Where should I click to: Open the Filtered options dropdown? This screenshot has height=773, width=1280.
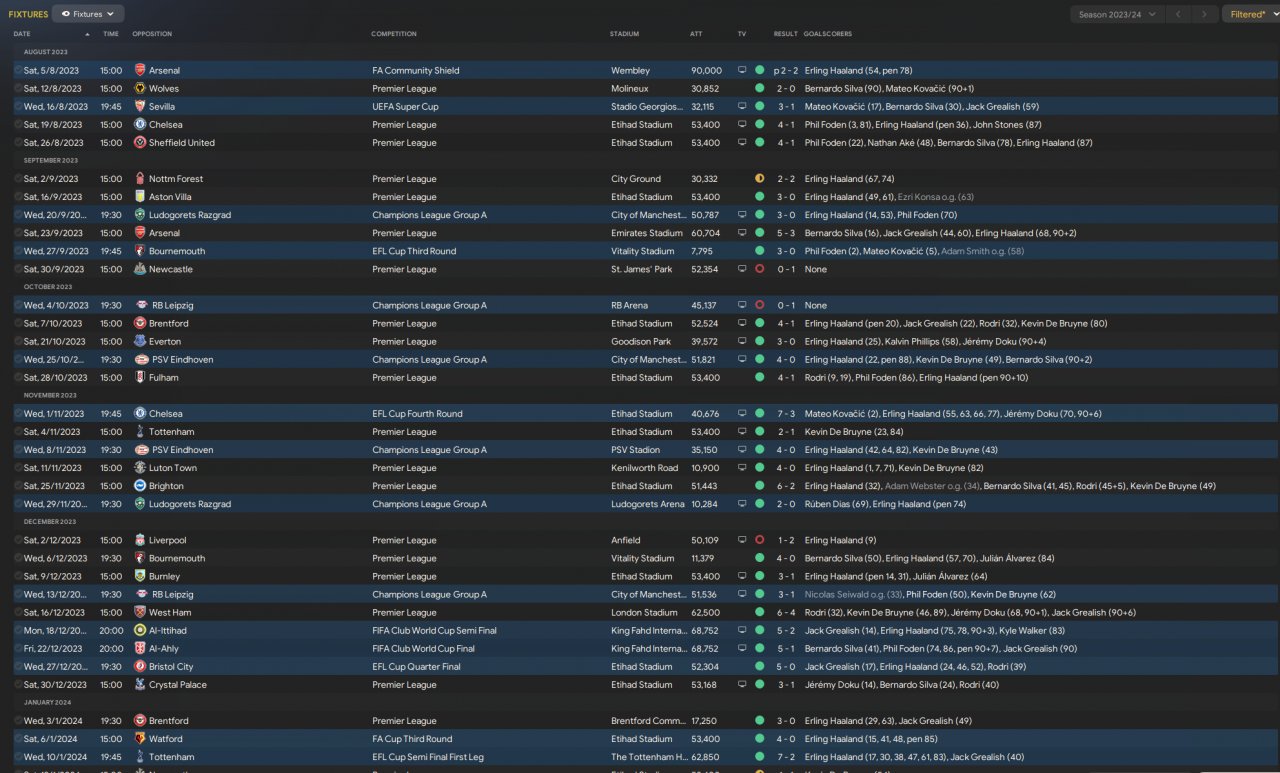point(1251,14)
